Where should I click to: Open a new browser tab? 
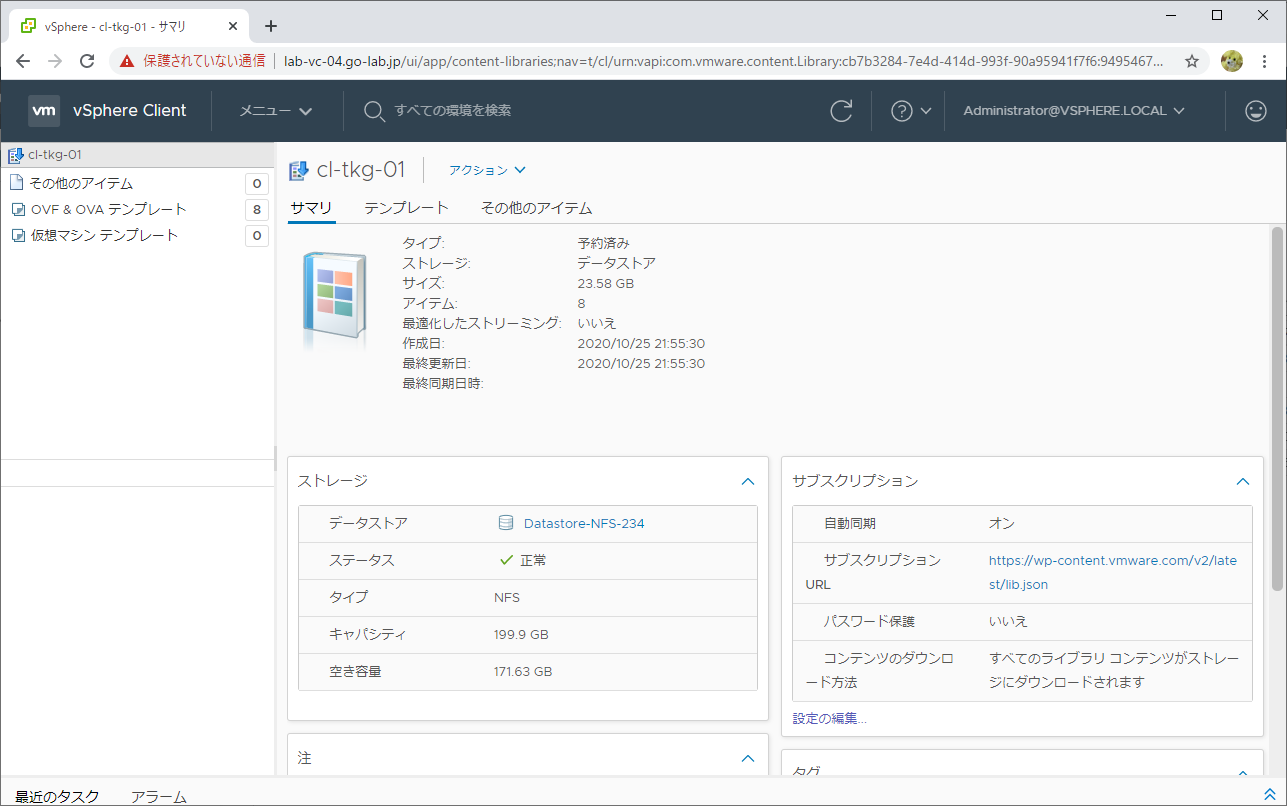[x=270, y=26]
